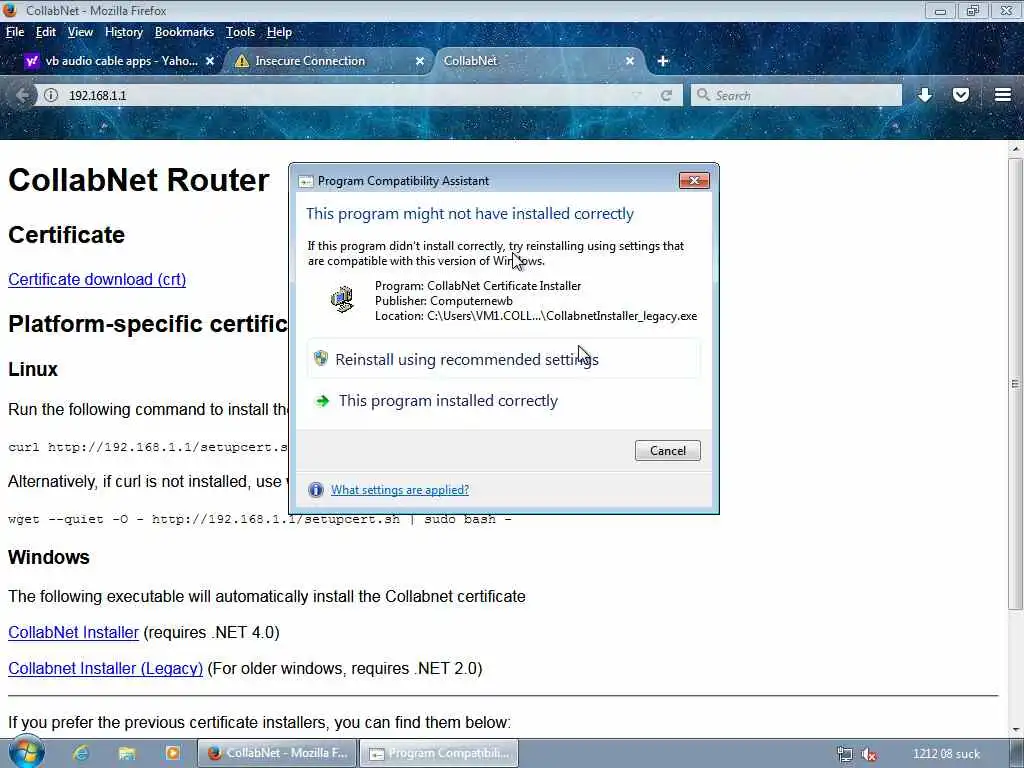Click Collabnet Installer (Legacy) link

click(x=105, y=669)
